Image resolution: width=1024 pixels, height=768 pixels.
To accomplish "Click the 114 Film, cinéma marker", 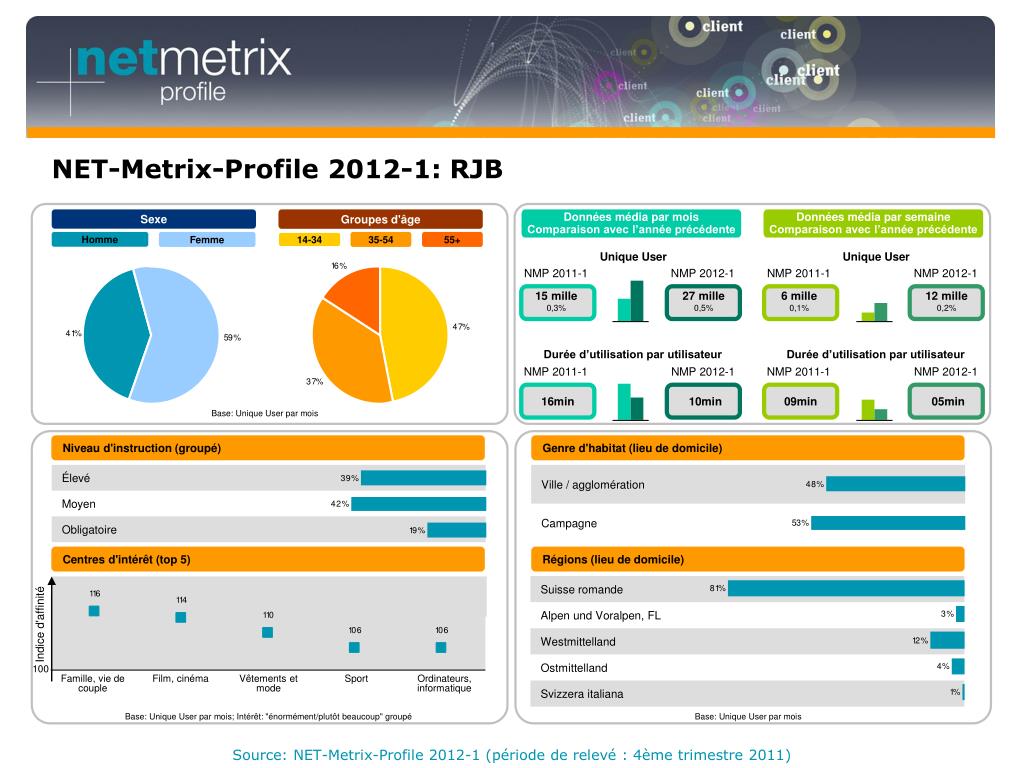I will point(181,617).
